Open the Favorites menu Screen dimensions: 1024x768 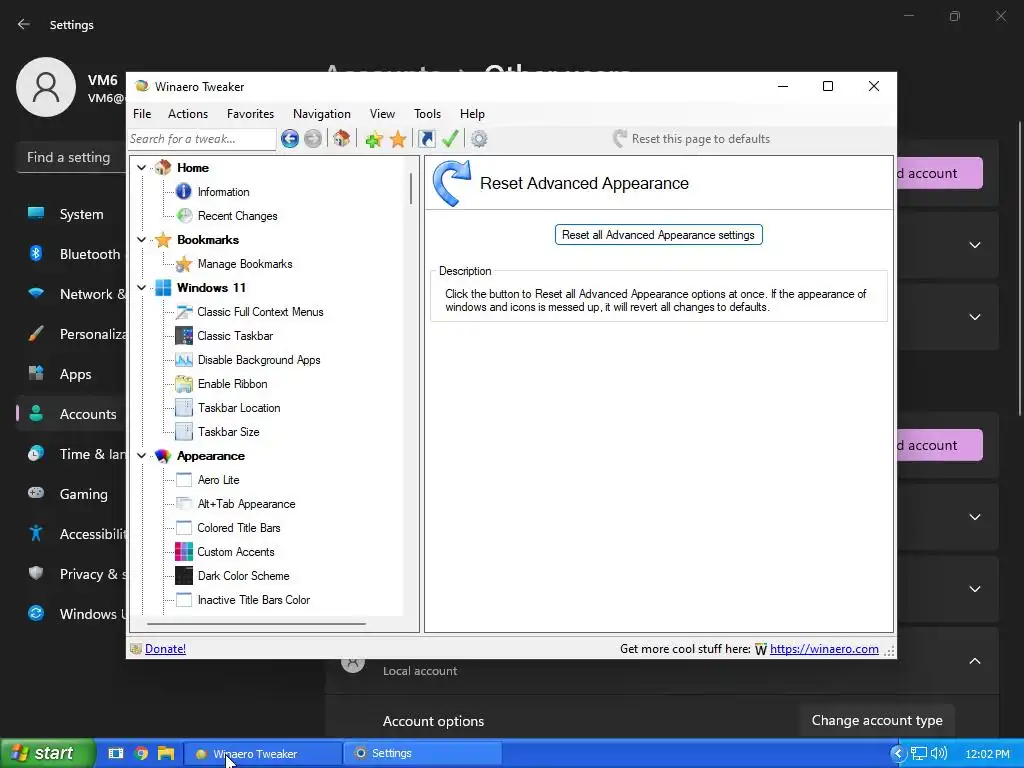pos(250,114)
